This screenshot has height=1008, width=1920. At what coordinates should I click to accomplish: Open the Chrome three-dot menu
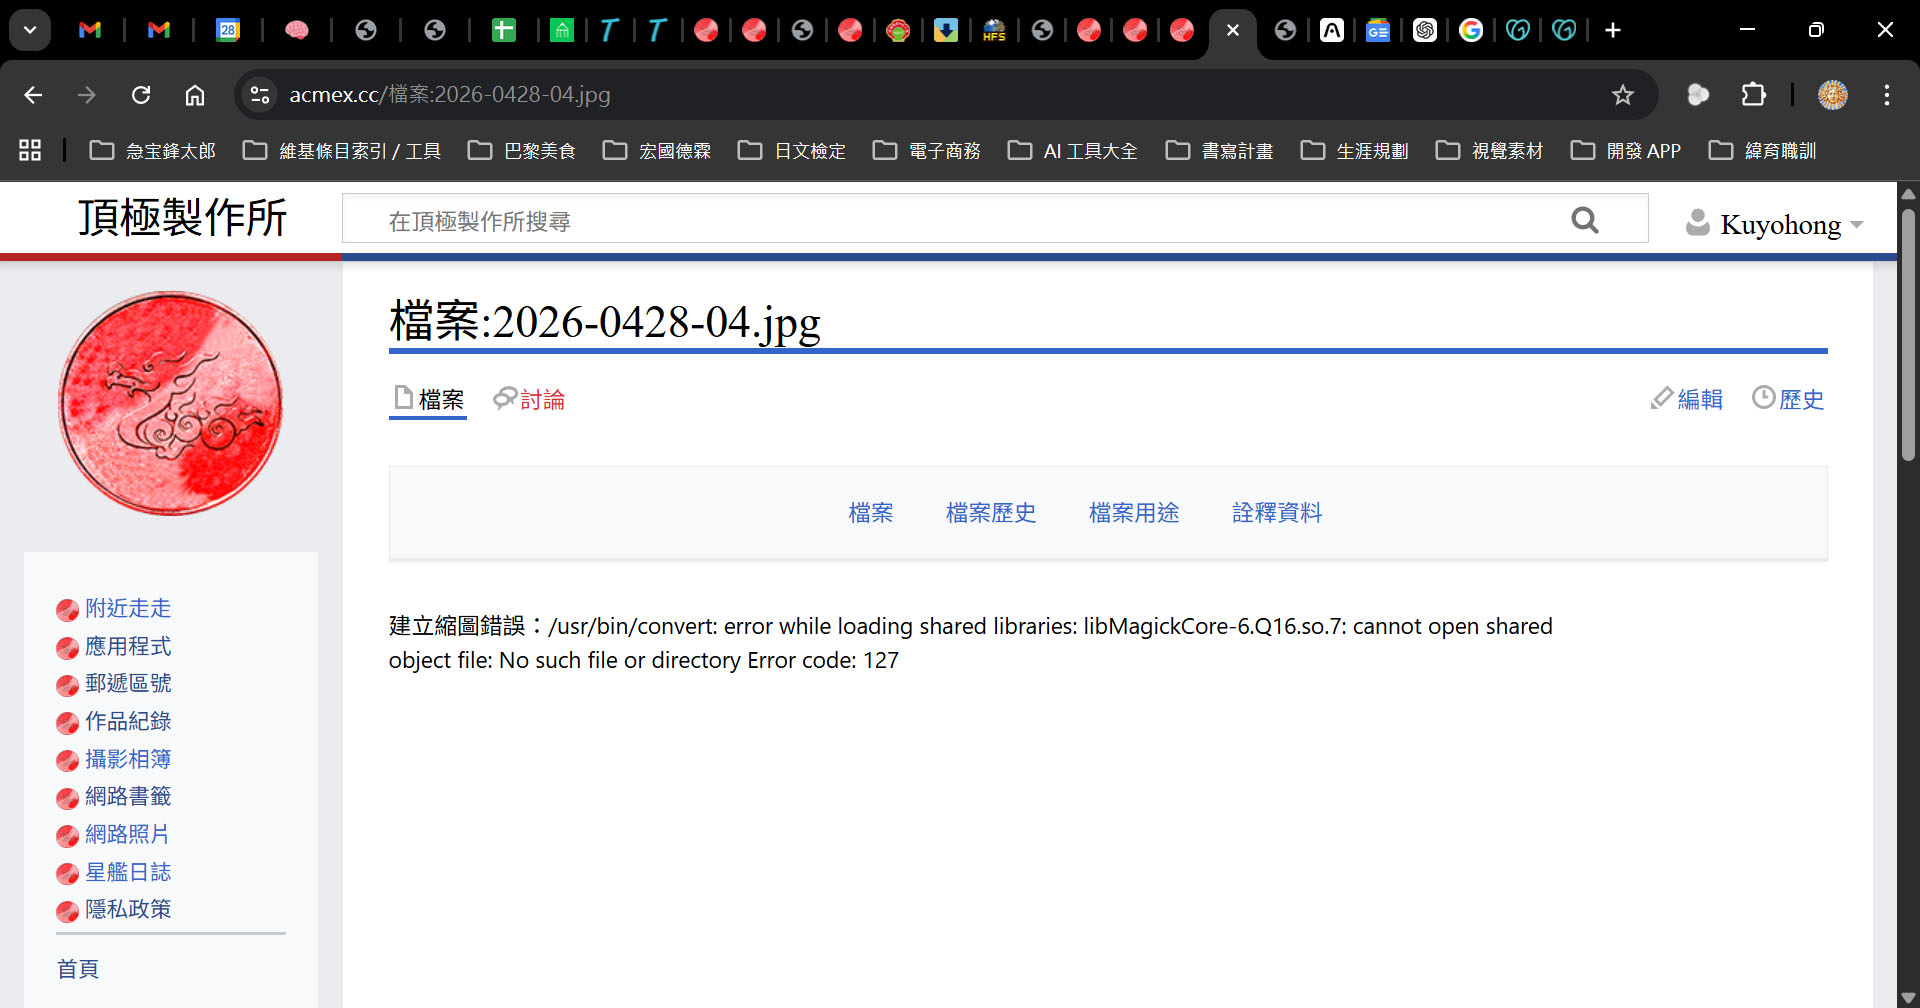pyautogui.click(x=1886, y=95)
